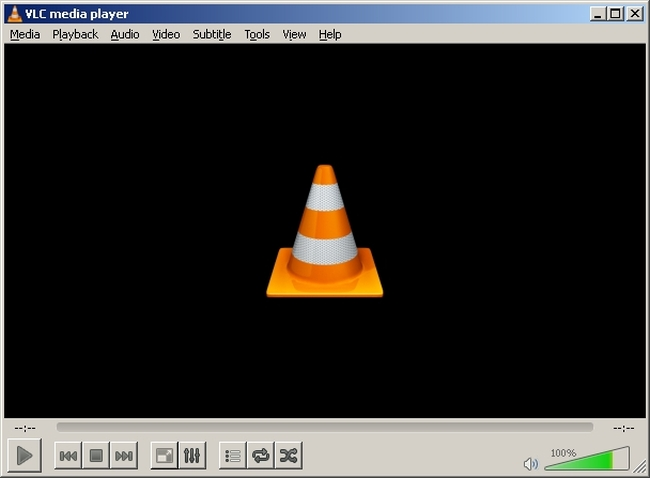Open the Subtitle menu
This screenshot has width=650, height=478.
[x=212, y=34]
